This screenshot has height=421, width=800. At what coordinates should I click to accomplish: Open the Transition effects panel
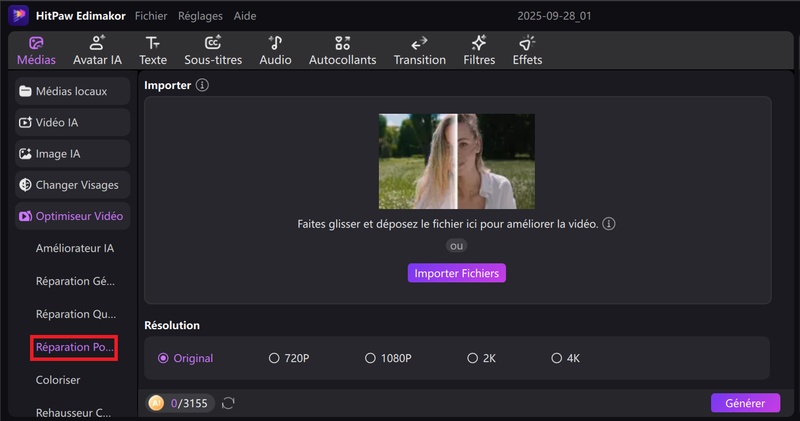[x=420, y=51]
